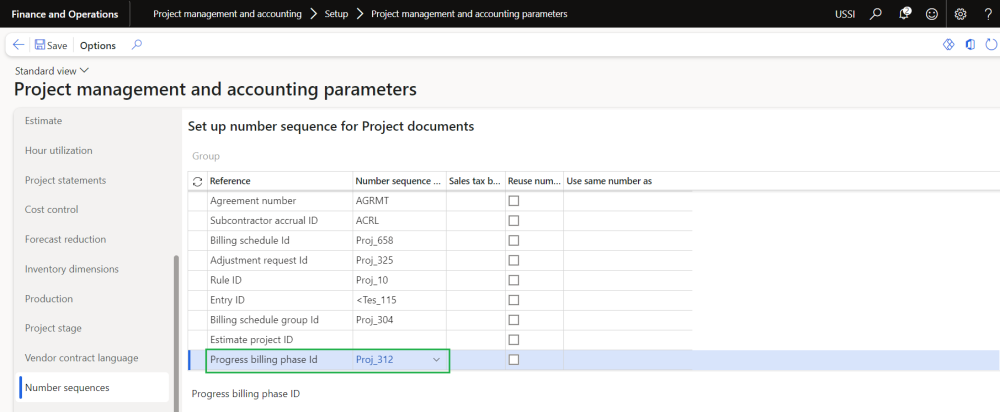Open the settings gear icon
The height and width of the screenshot is (412, 1000).
tap(960, 14)
